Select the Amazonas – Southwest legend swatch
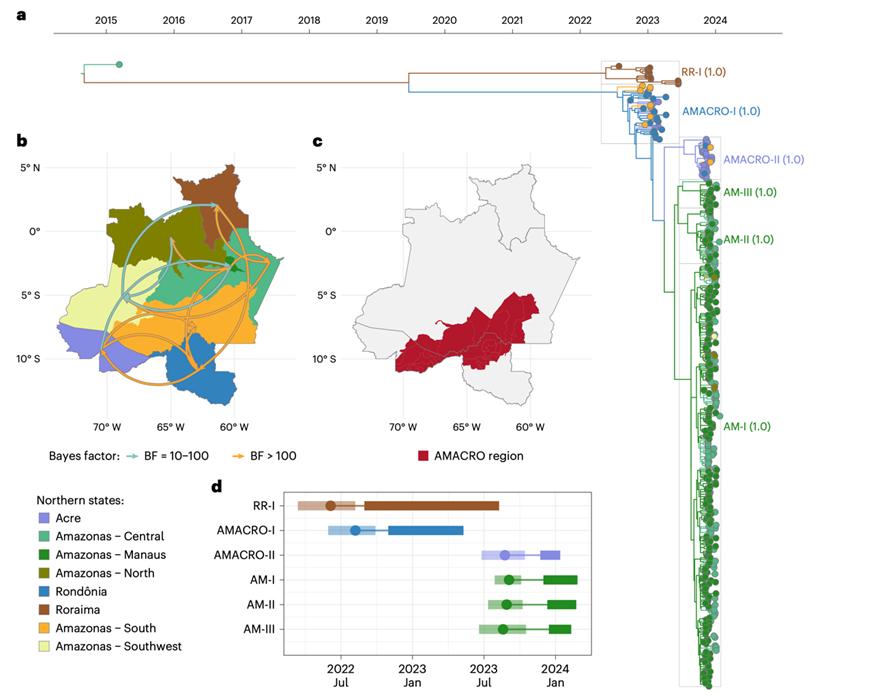886x698 pixels. coord(43,646)
